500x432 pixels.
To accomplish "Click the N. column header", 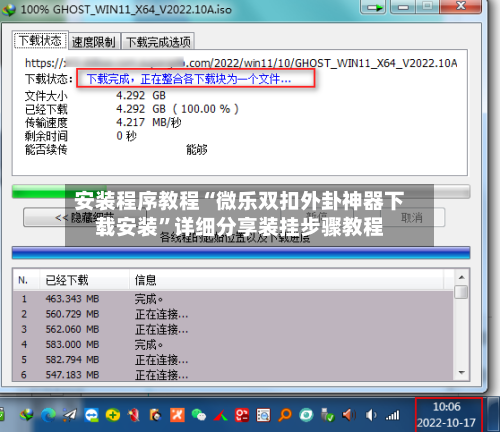I will point(26,280).
